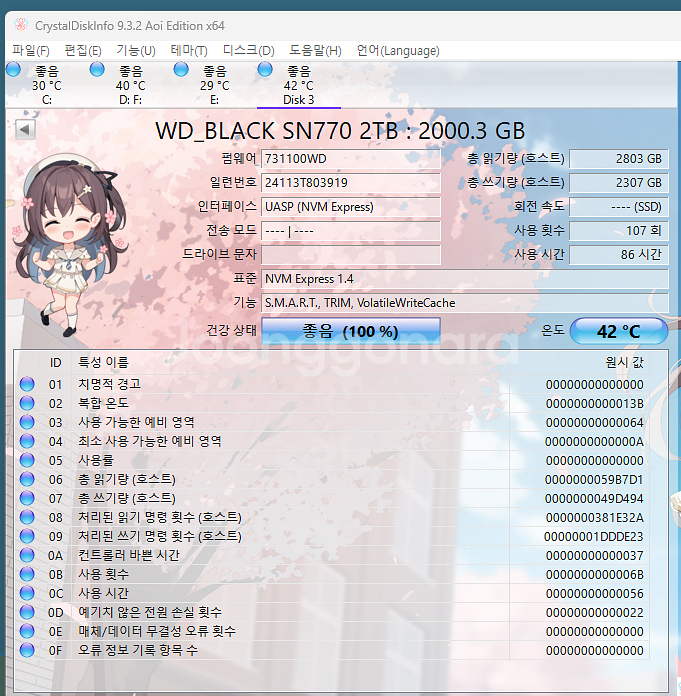Click the empty 드라이브 문자 field
The width and height of the screenshot is (681, 696).
click(351, 254)
